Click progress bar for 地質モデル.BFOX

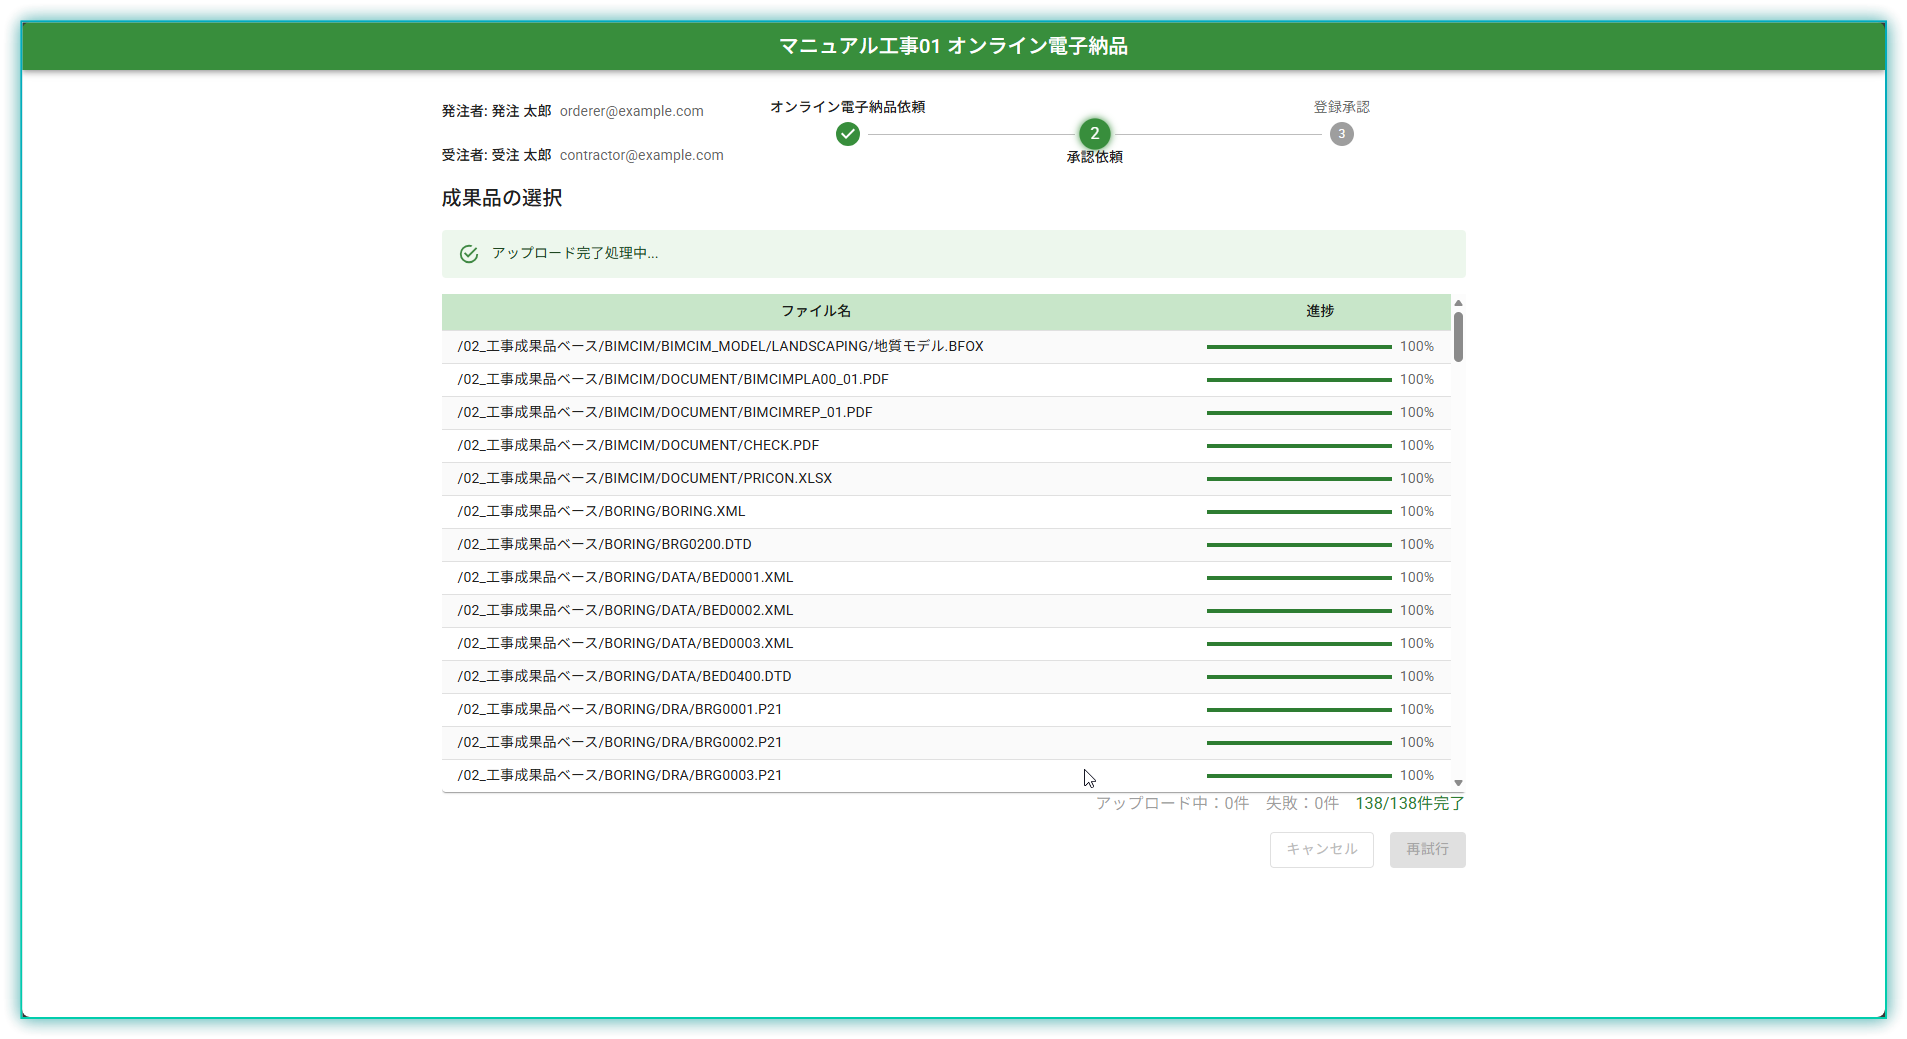click(x=1298, y=347)
